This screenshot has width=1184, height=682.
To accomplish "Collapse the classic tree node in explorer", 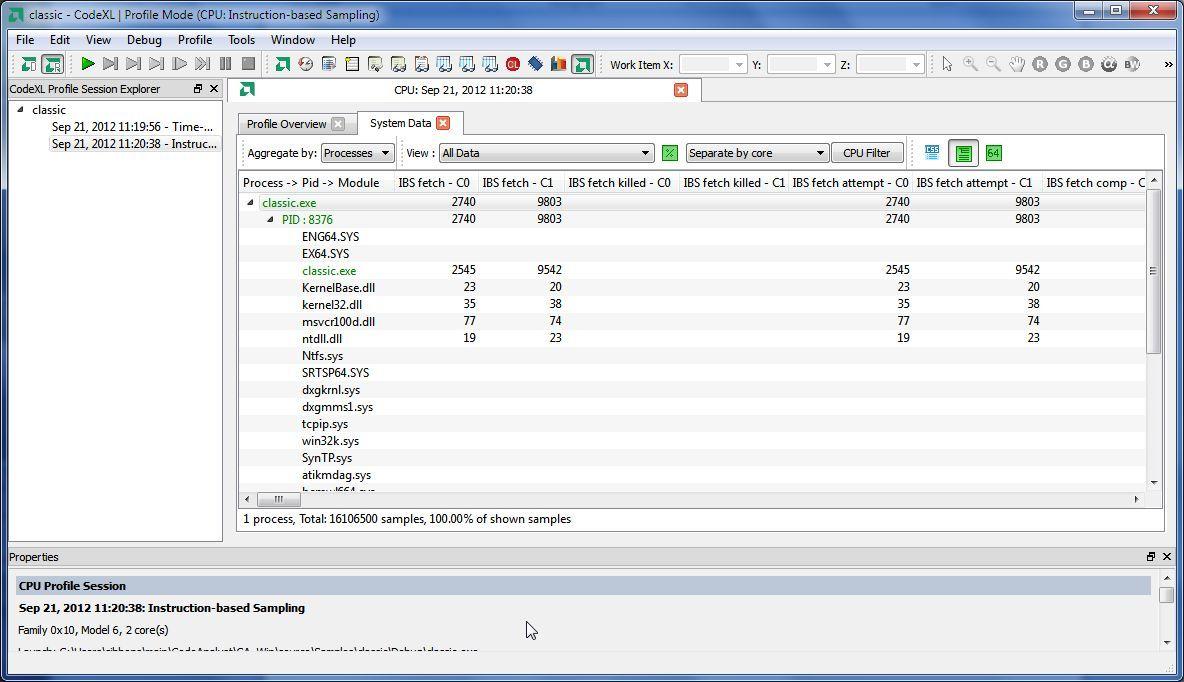I will [x=21, y=110].
